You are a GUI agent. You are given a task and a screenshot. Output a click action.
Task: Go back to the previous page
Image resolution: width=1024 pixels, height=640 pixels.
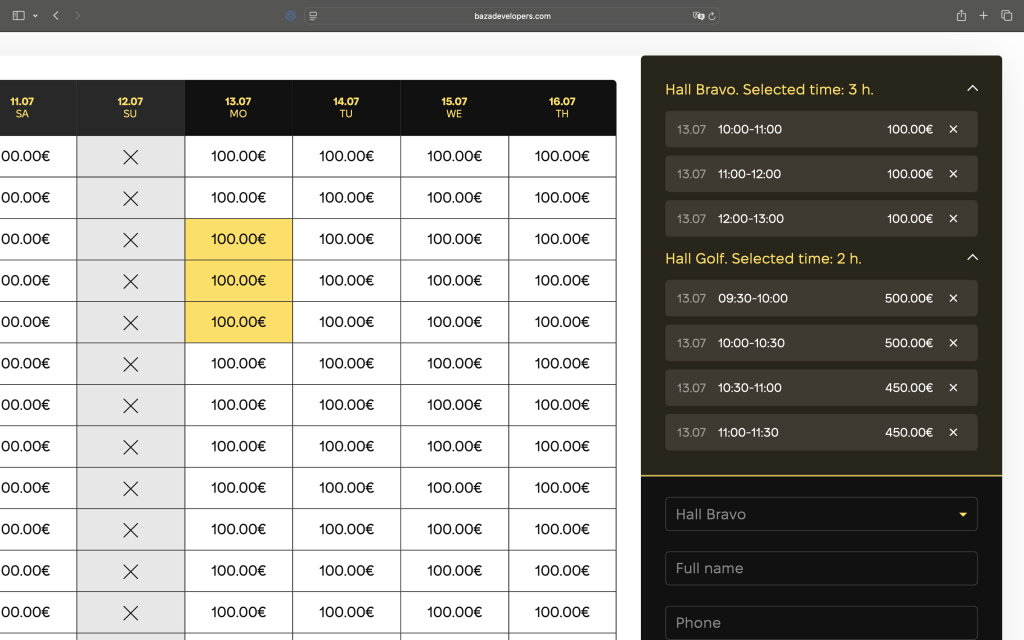(56, 16)
